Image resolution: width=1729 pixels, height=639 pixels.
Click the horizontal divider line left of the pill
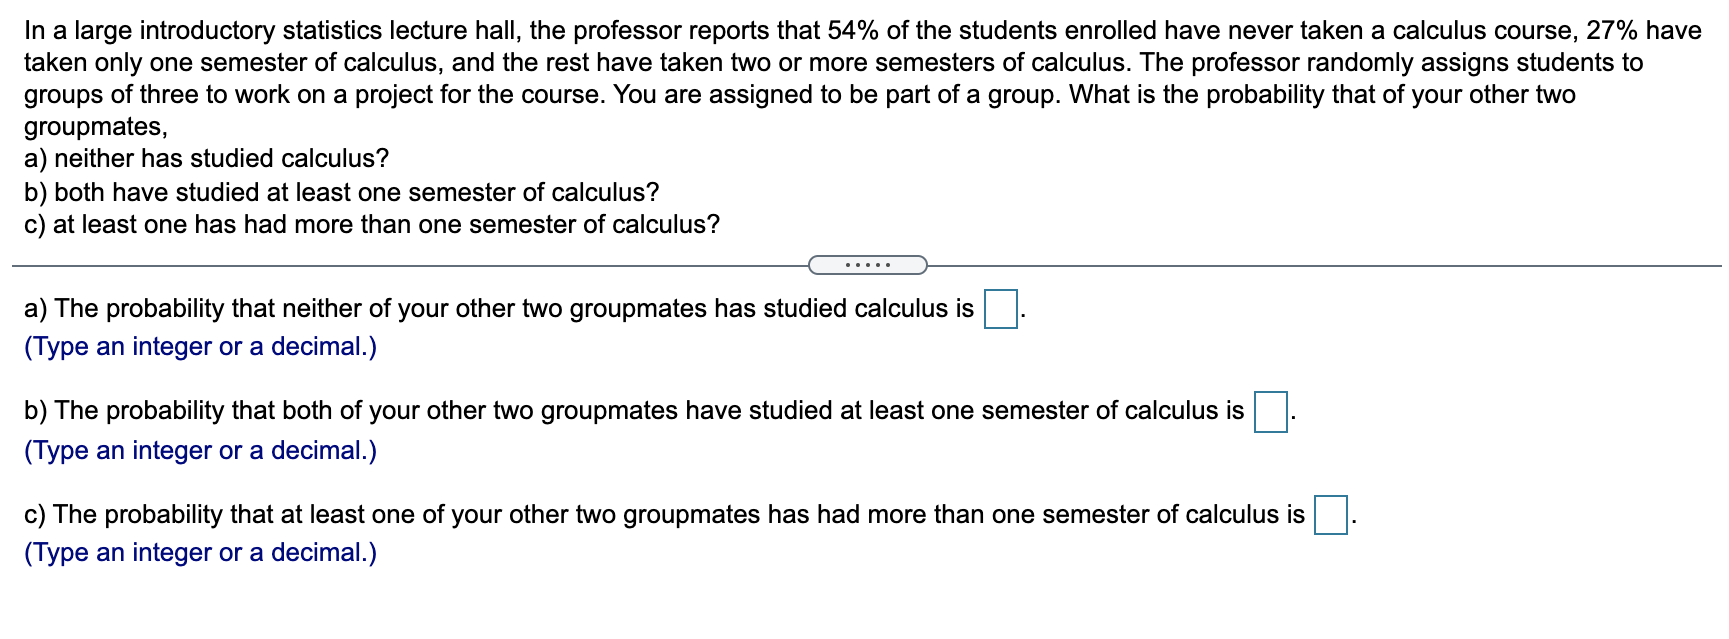(x=400, y=264)
